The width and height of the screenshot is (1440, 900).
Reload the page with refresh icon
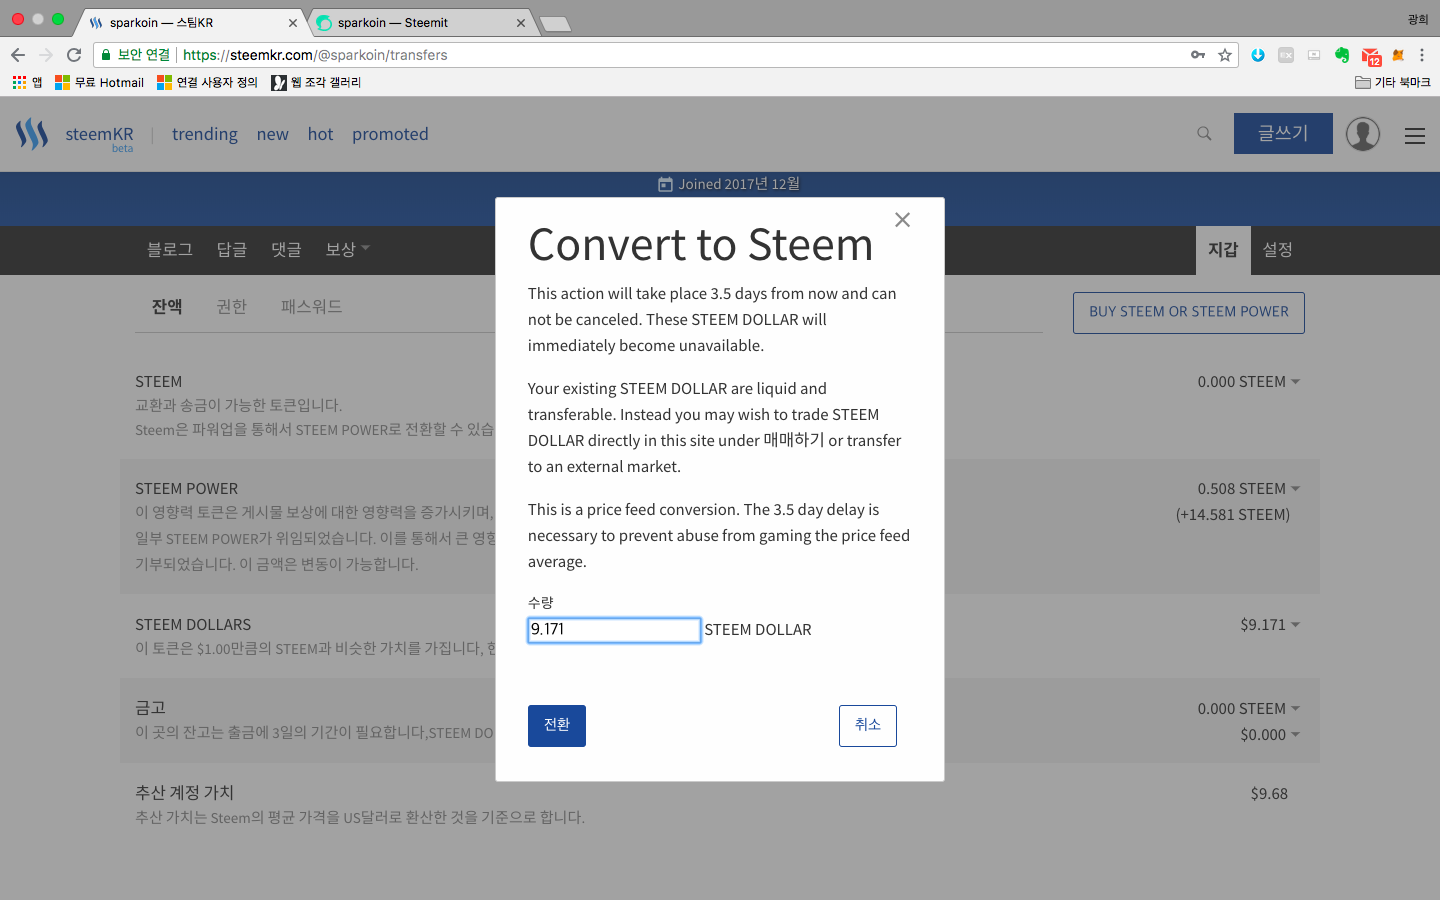coord(74,55)
